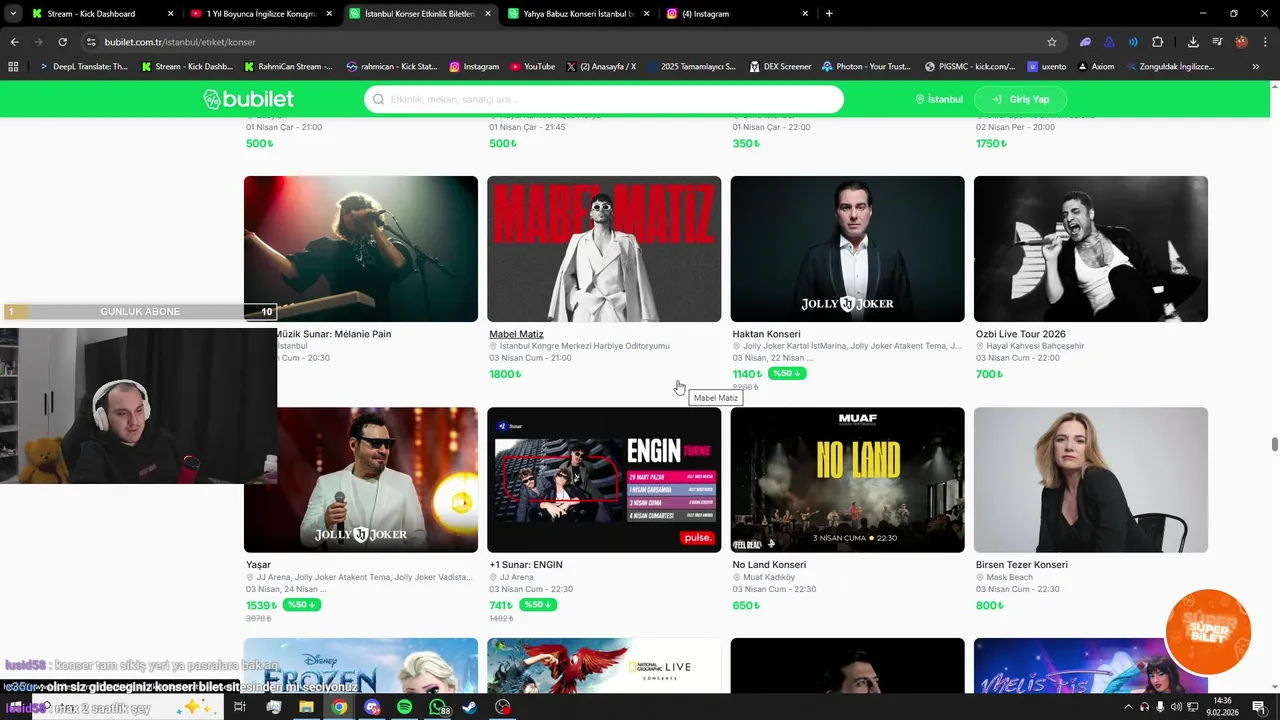The width and height of the screenshot is (1280, 720).
Task: Close the İstanbul Konser Etkinlik Biletleri tab
Action: pyautogui.click(x=488, y=14)
